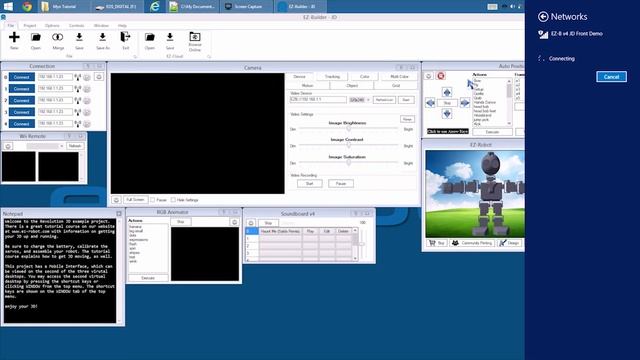This screenshot has width=640, height=360.
Task: Click the red stop icon in Auto Position
Action: [x=441, y=76]
